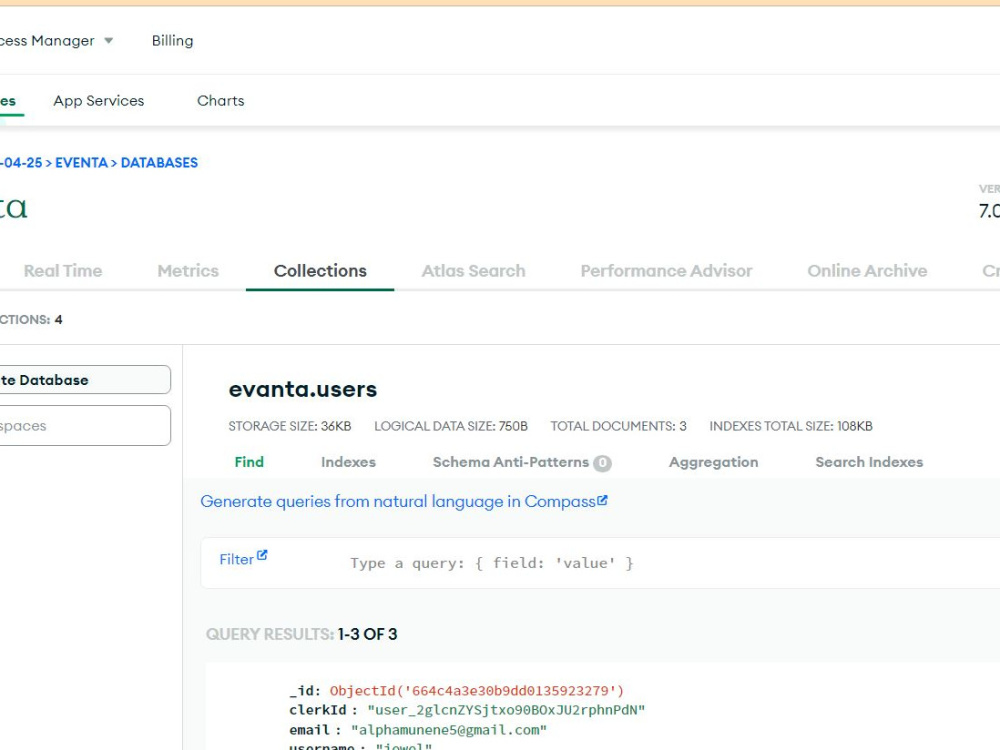The image size is (1000, 750).
Task: Open the Metrics tab
Action: pos(188,271)
